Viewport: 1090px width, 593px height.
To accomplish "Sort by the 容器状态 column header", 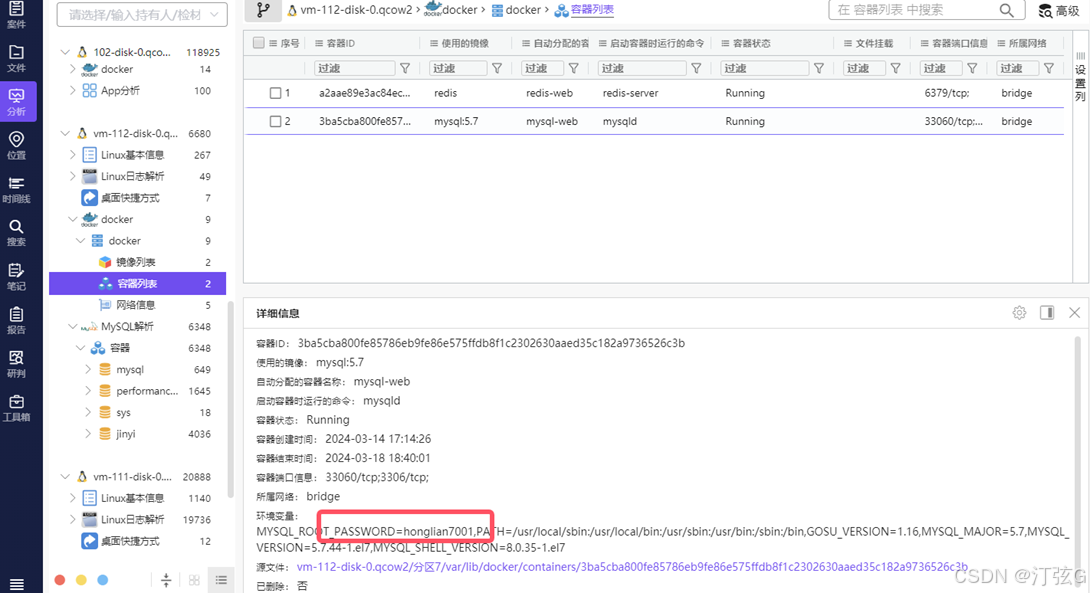I will click(x=751, y=43).
